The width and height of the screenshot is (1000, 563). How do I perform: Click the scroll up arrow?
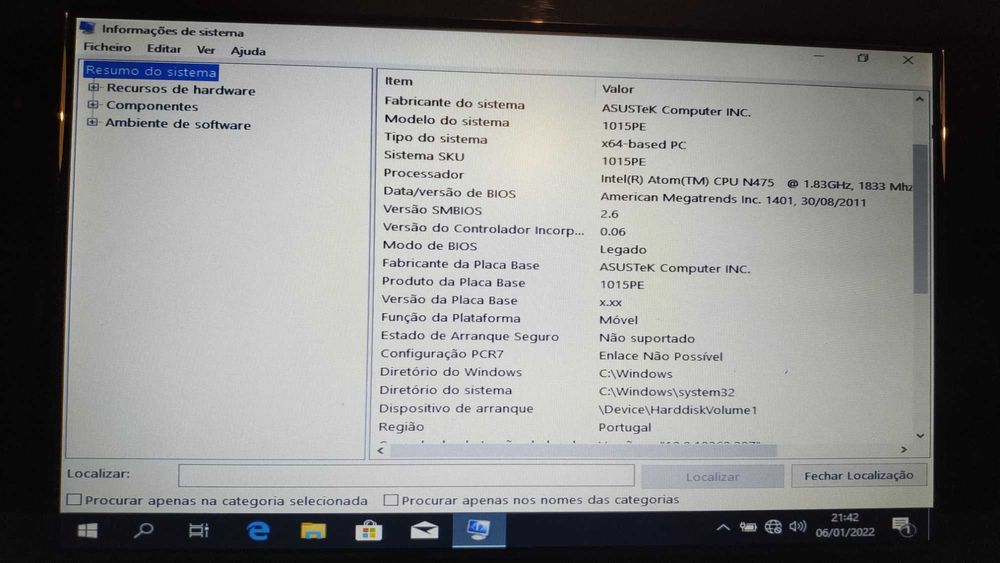point(919,99)
